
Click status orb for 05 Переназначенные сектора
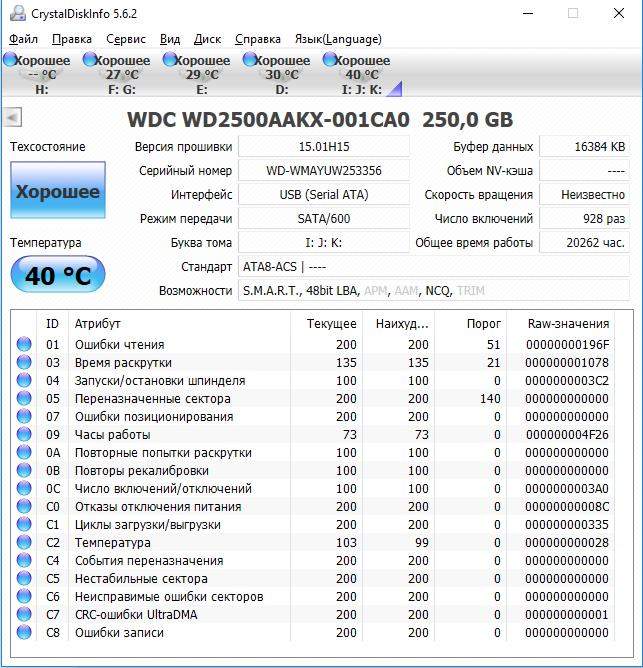point(24,398)
